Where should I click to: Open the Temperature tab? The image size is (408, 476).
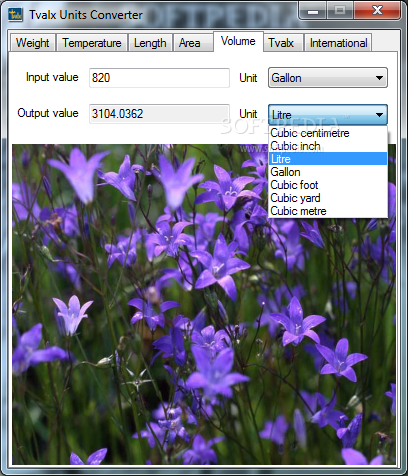click(92, 43)
